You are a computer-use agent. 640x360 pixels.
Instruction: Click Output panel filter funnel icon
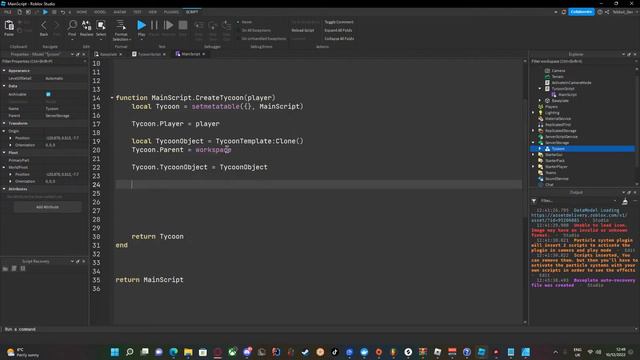(x=534, y=201)
